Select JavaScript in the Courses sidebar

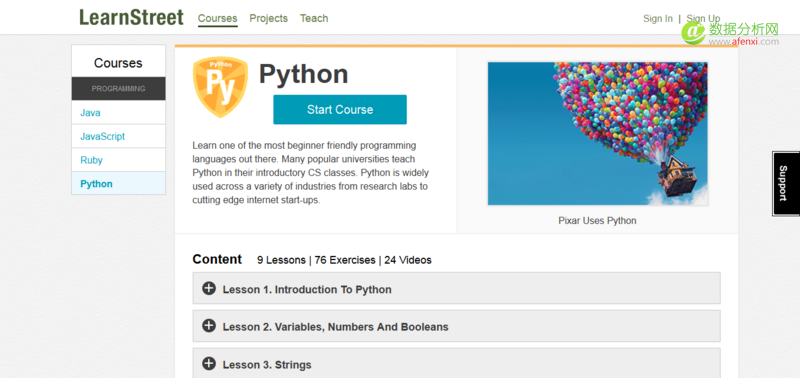pos(118,136)
